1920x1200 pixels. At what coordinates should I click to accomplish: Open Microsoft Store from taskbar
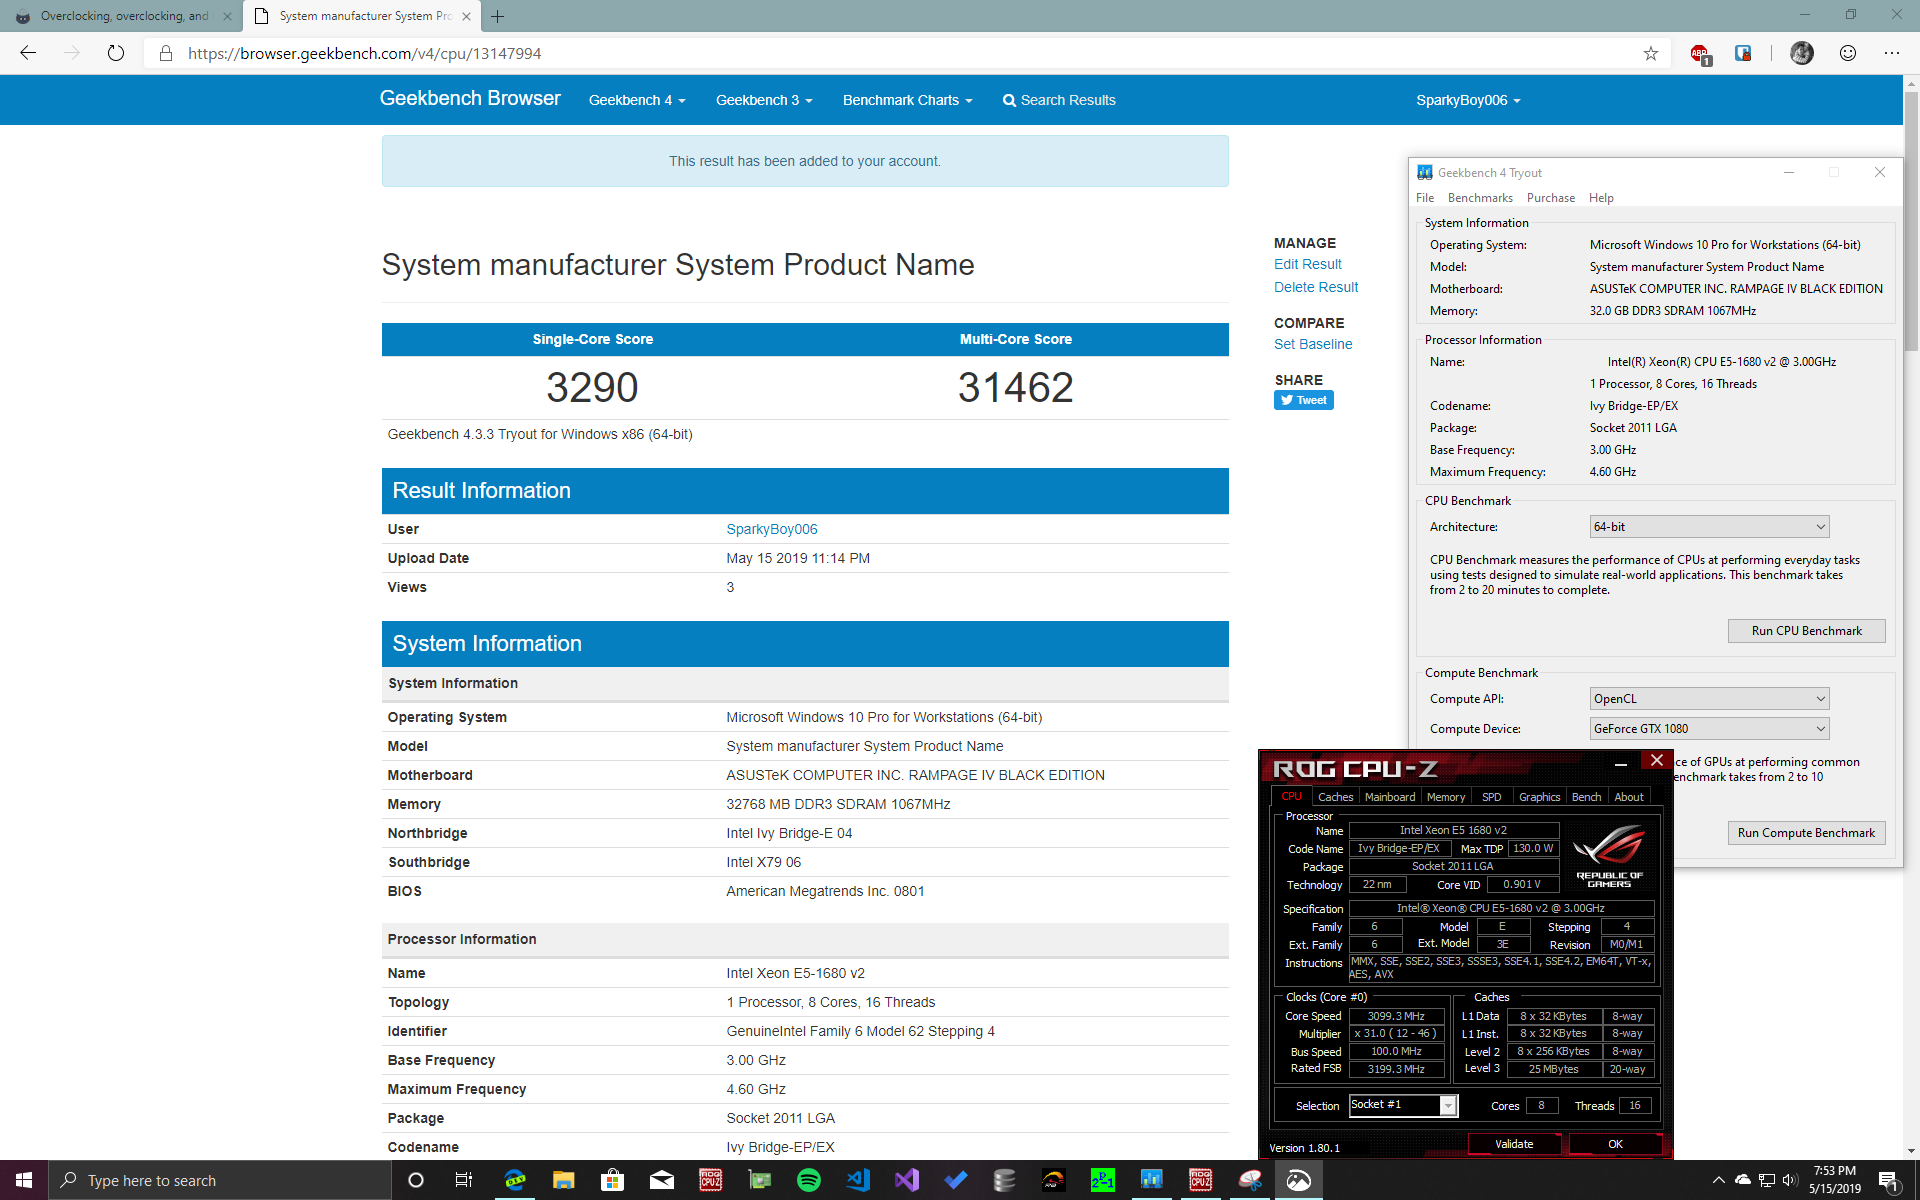tap(612, 1180)
